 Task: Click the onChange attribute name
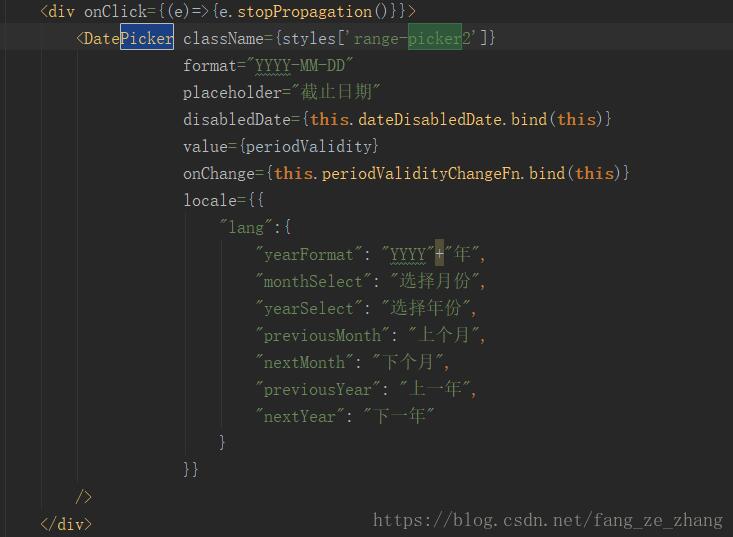(218, 173)
